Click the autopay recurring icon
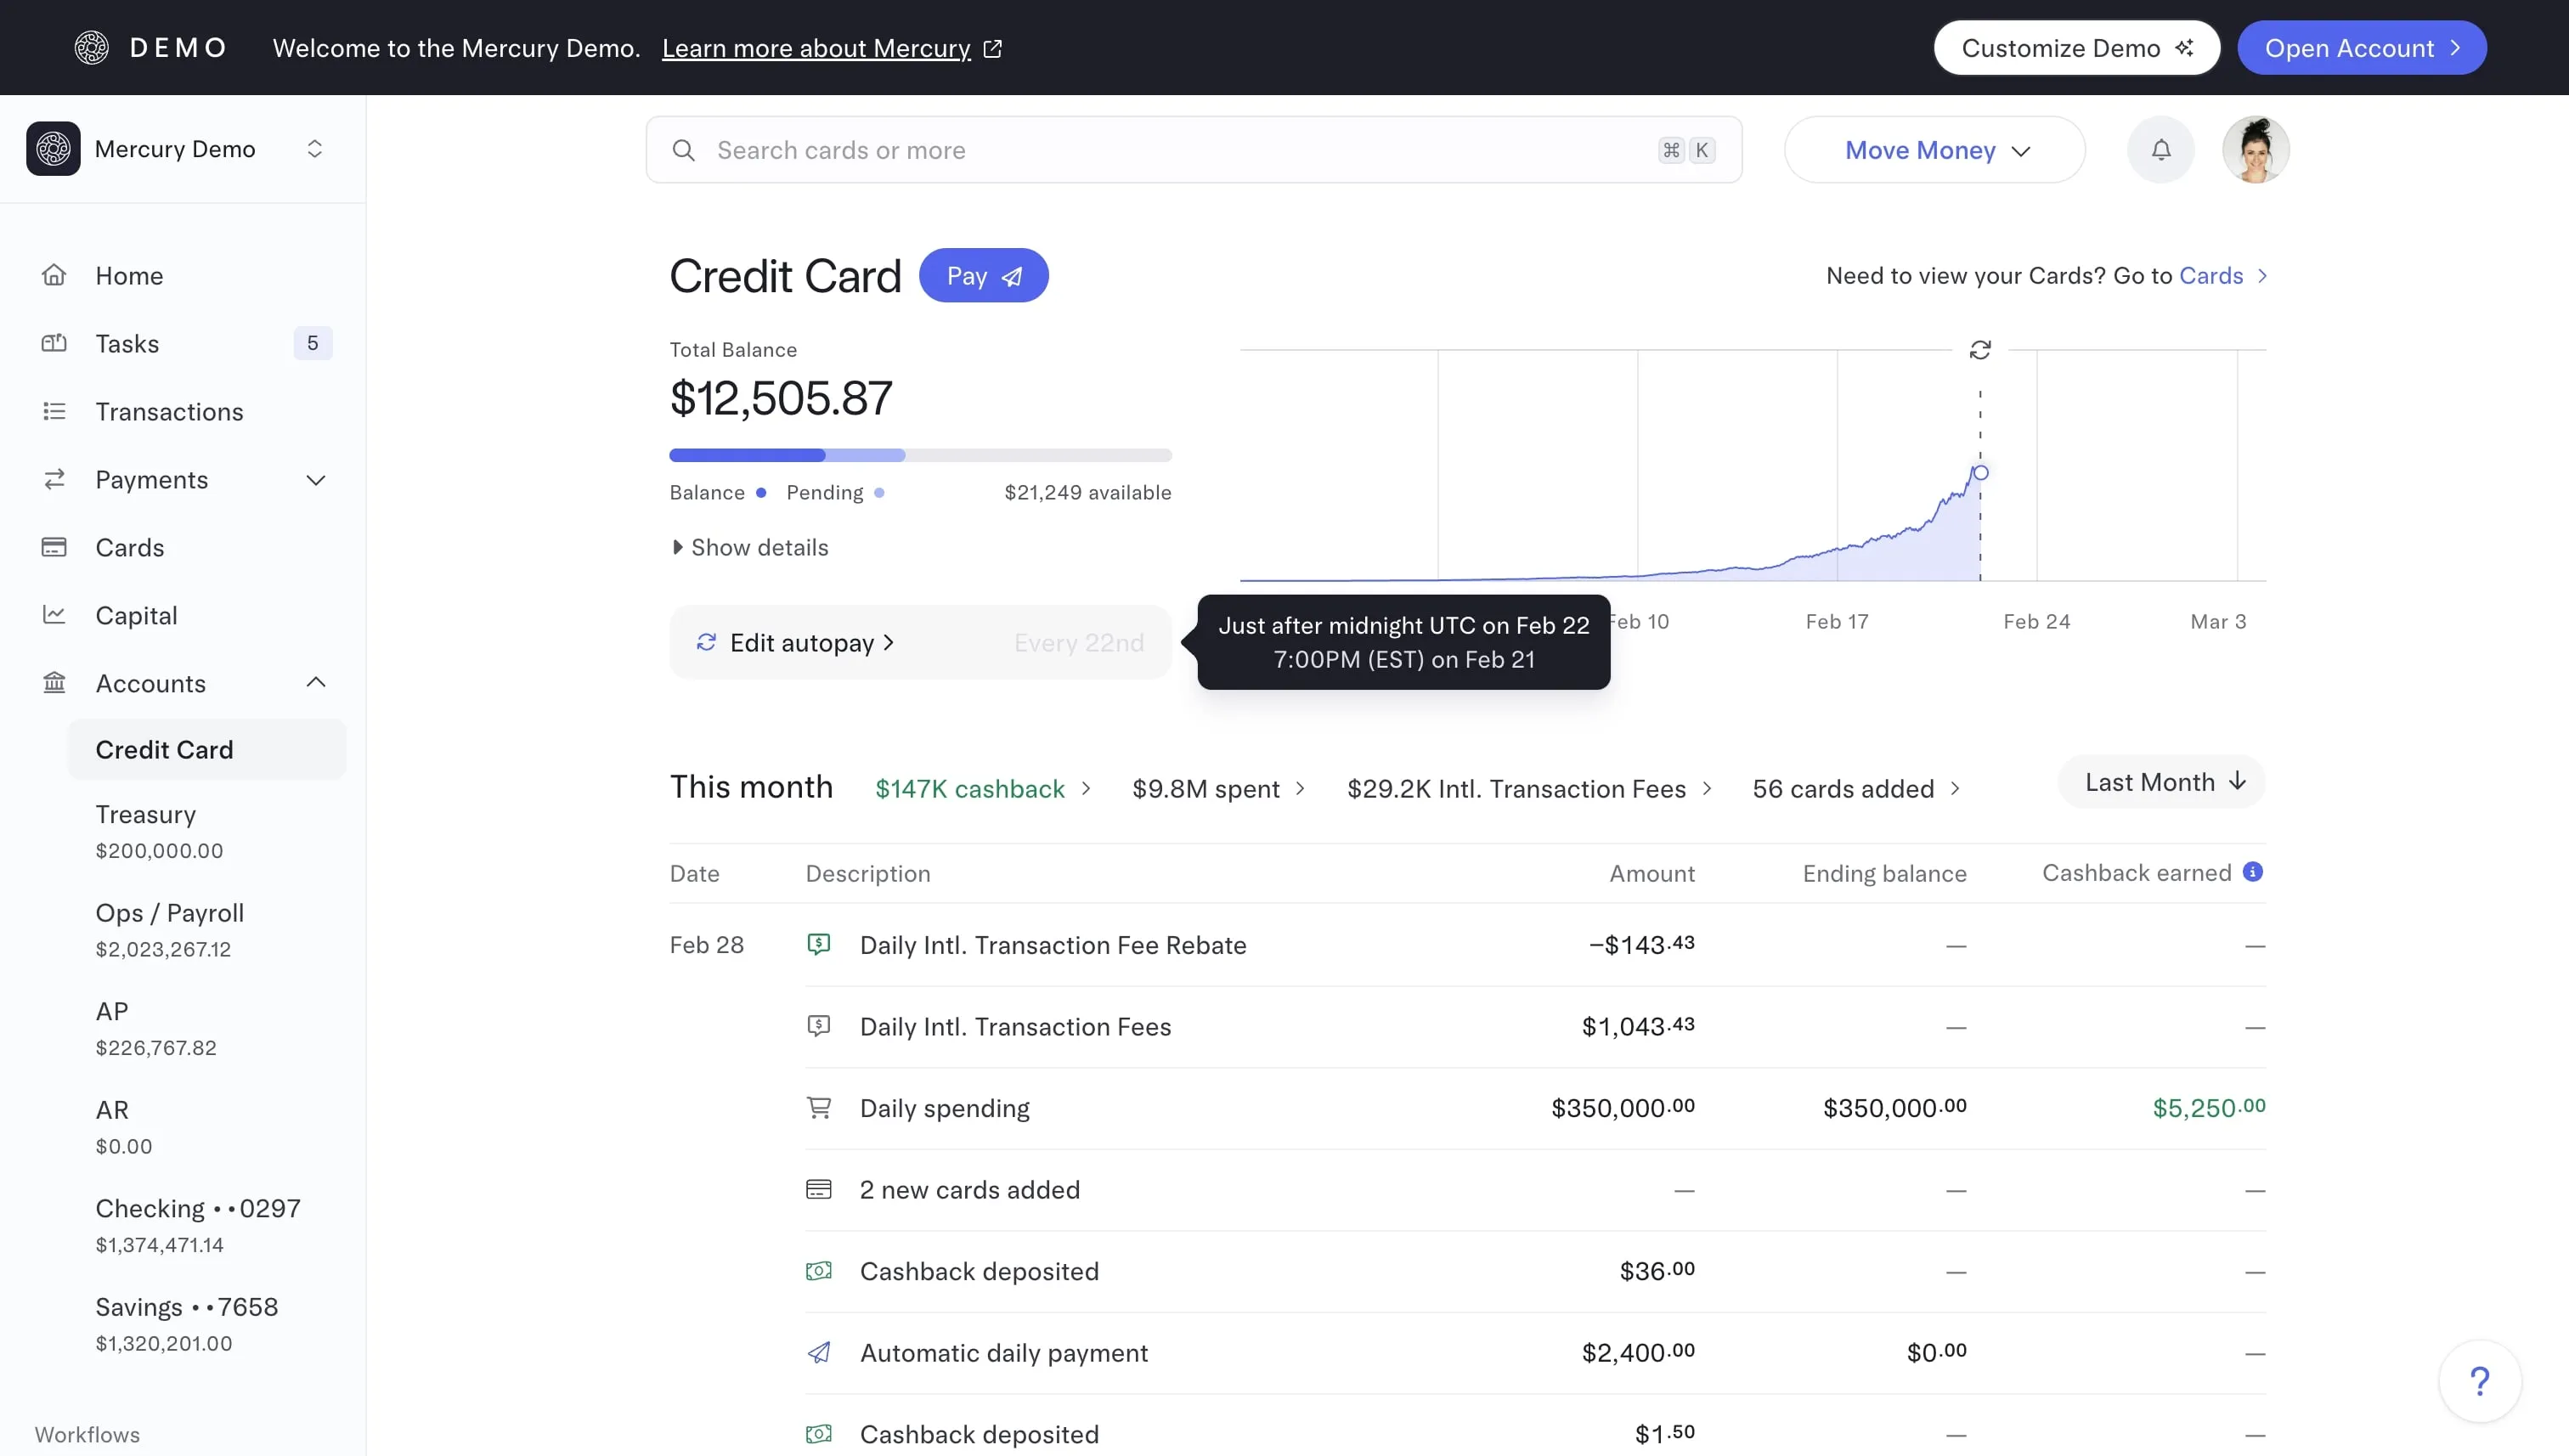2569x1456 pixels. [x=706, y=642]
